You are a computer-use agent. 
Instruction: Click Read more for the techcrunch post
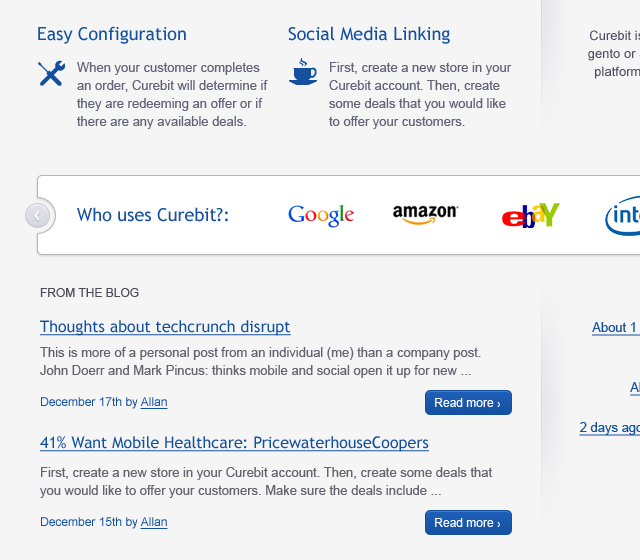pos(468,403)
